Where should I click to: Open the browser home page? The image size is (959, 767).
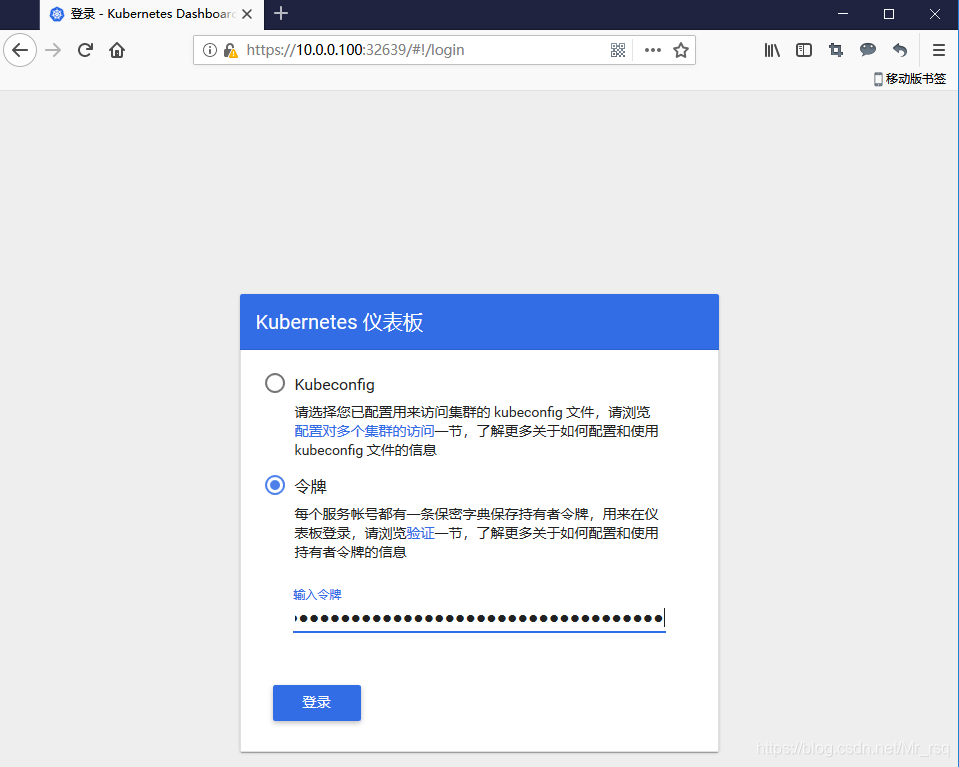coord(116,50)
